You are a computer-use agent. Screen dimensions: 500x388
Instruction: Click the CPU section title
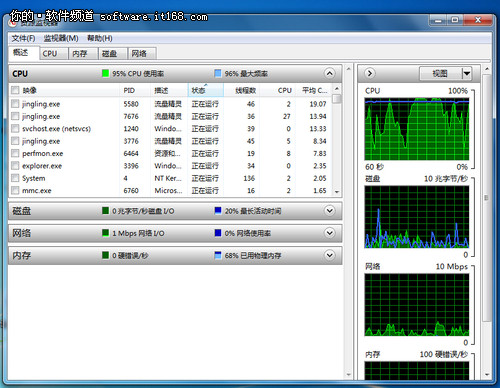point(20,74)
